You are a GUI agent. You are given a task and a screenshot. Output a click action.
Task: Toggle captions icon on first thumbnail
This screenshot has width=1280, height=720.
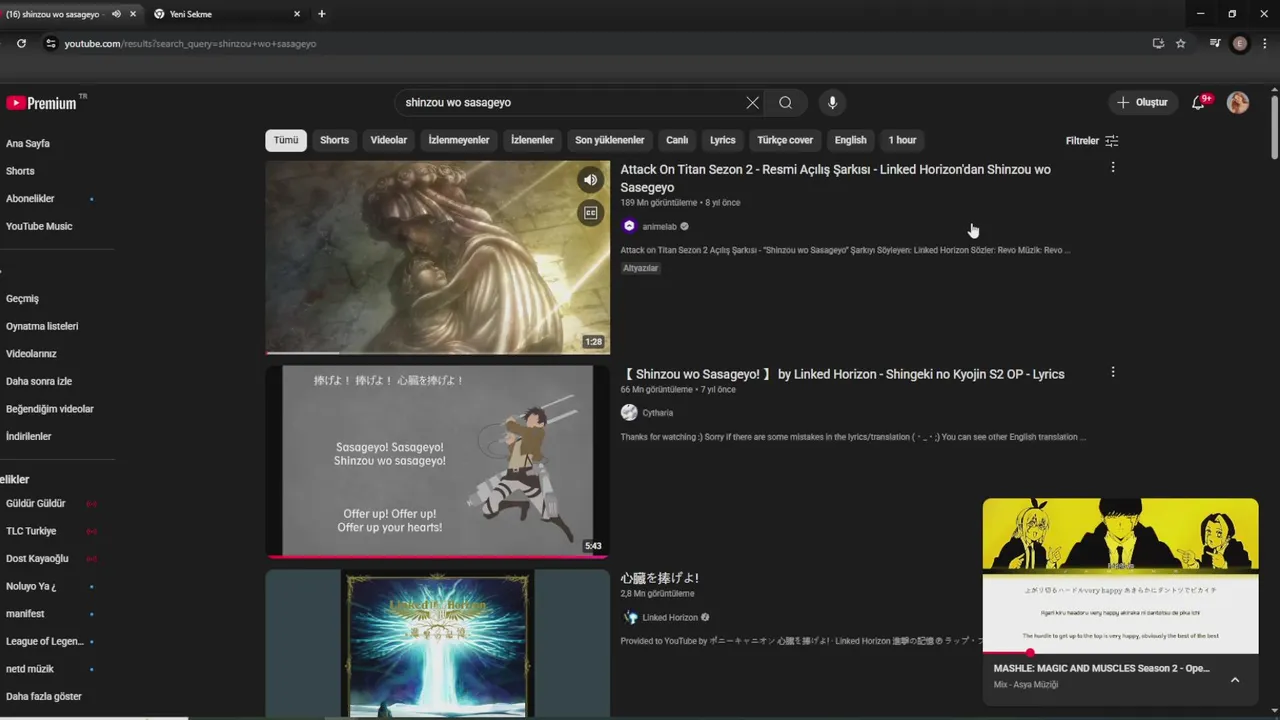[x=591, y=212]
